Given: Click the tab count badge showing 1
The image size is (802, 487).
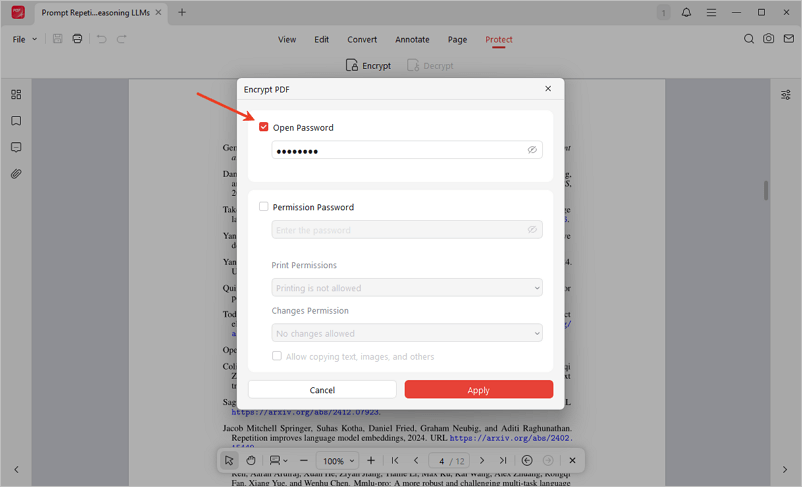Looking at the screenshot, I should (663, 12).
